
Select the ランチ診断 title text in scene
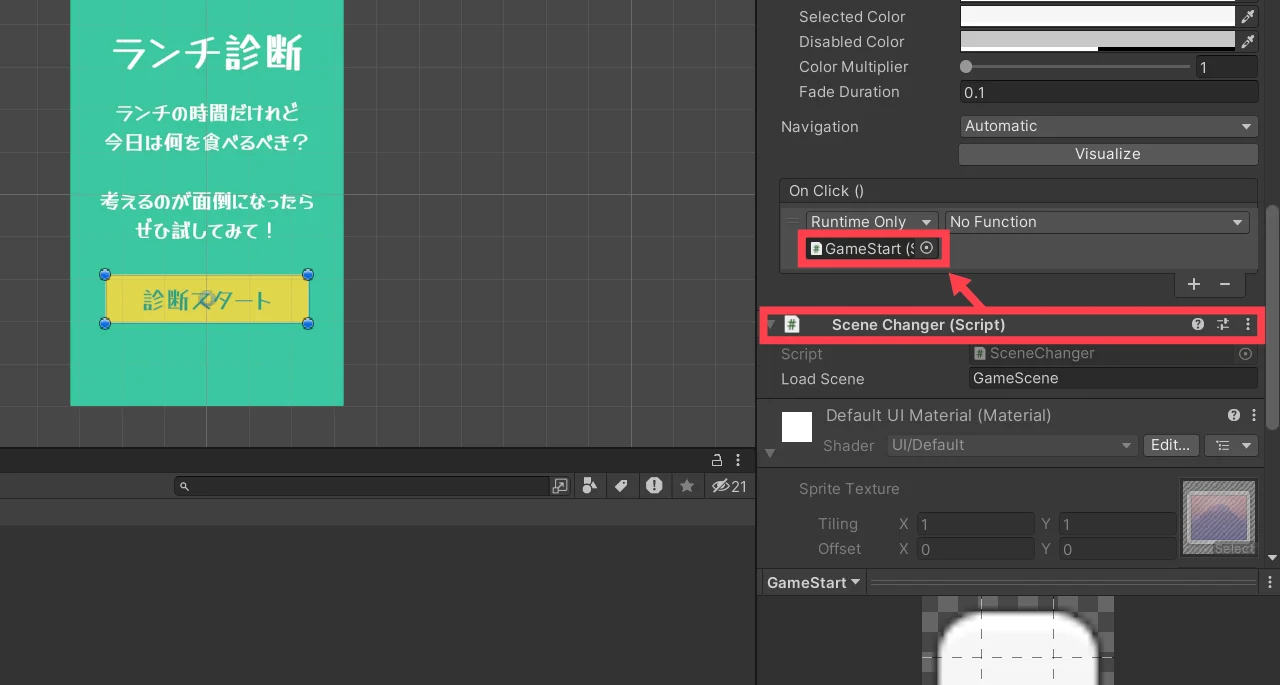click(x=207, y=52)
